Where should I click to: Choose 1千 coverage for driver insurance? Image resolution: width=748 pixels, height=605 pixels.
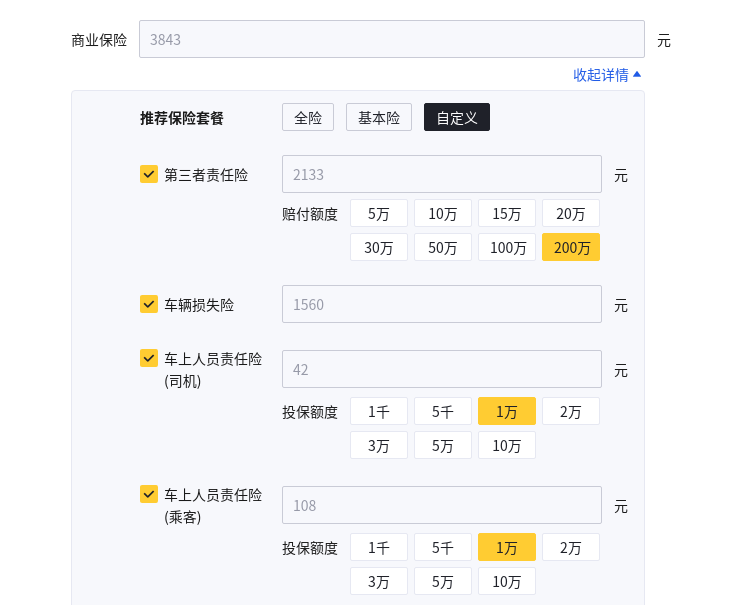(379, 411)
